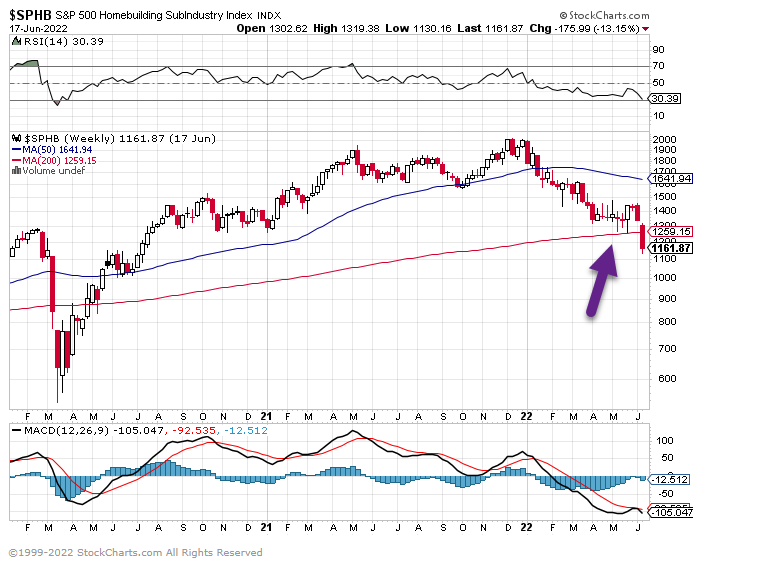Click the 600 price axis label
Image resolution: width=772 pixels, height=570 pixels.
667,379
